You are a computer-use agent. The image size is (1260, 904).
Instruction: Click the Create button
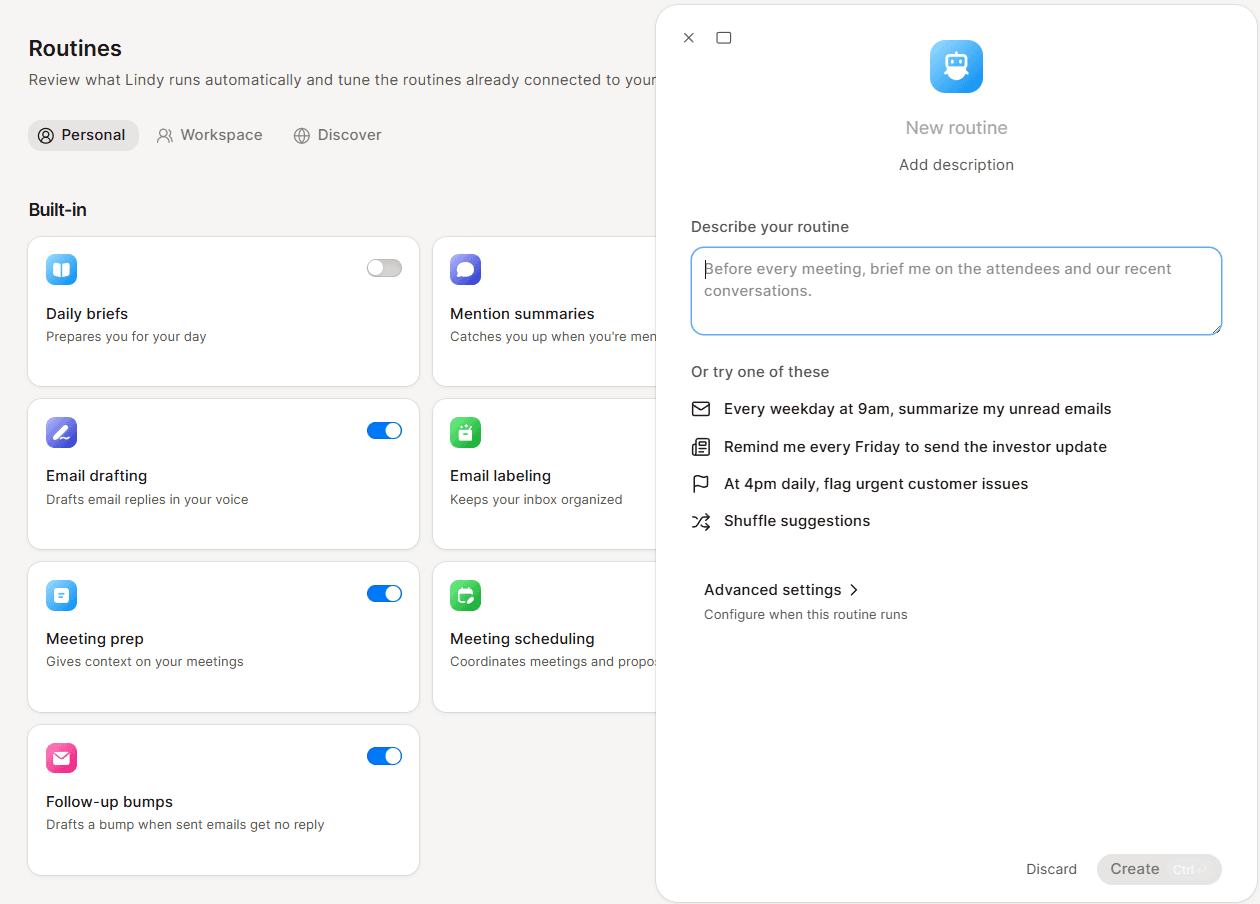click(x=1159, y=869)
